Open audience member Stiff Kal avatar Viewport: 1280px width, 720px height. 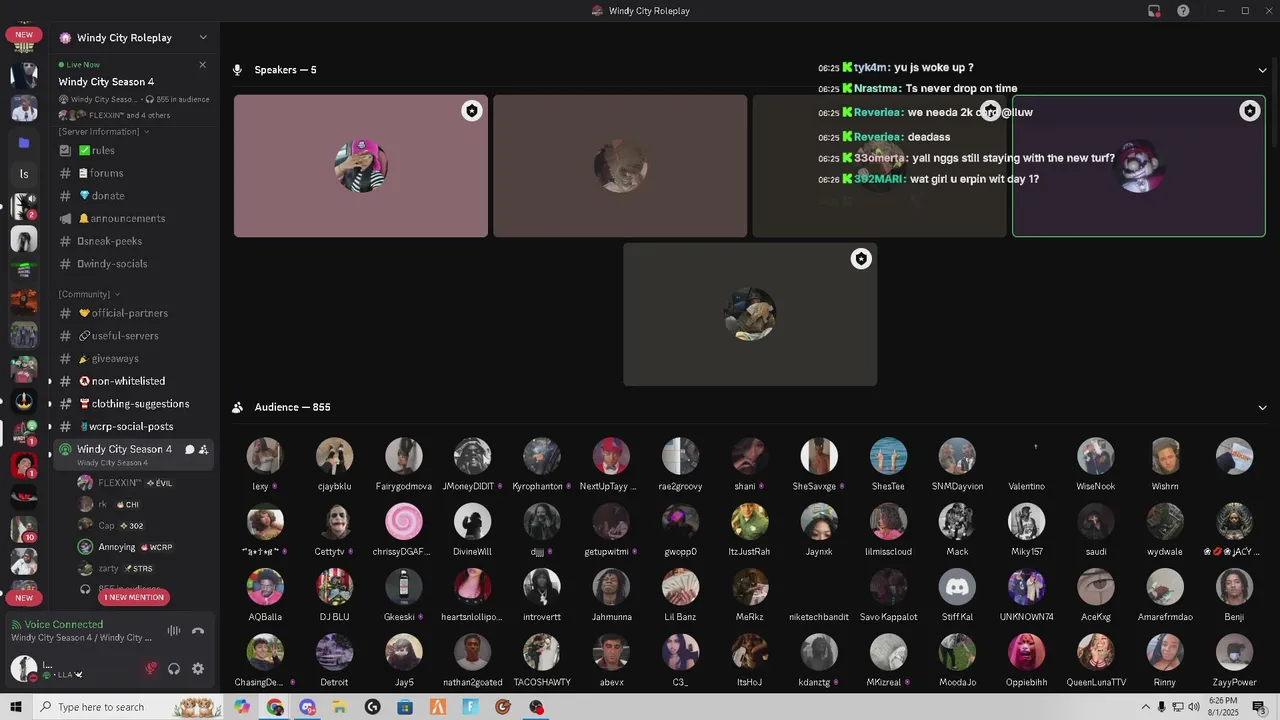point(957,588)
